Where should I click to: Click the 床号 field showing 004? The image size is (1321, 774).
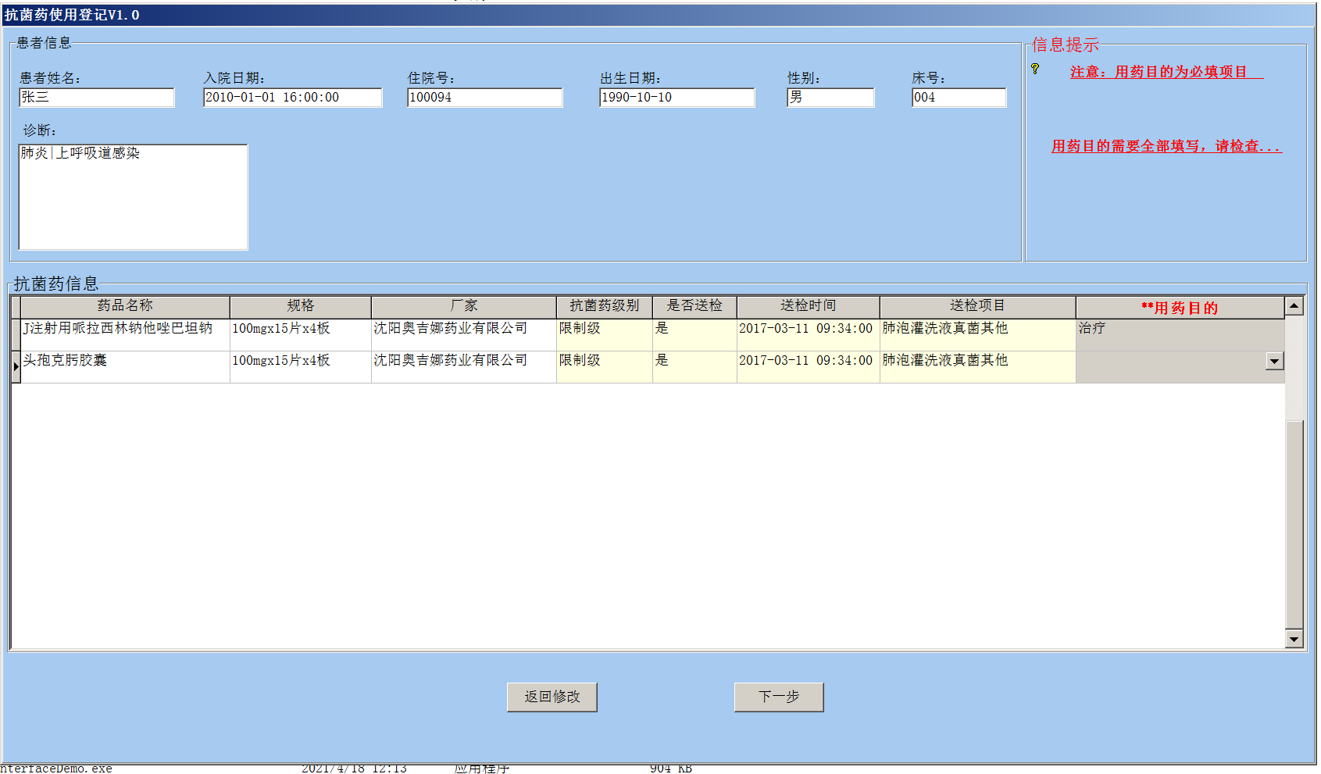959,98
